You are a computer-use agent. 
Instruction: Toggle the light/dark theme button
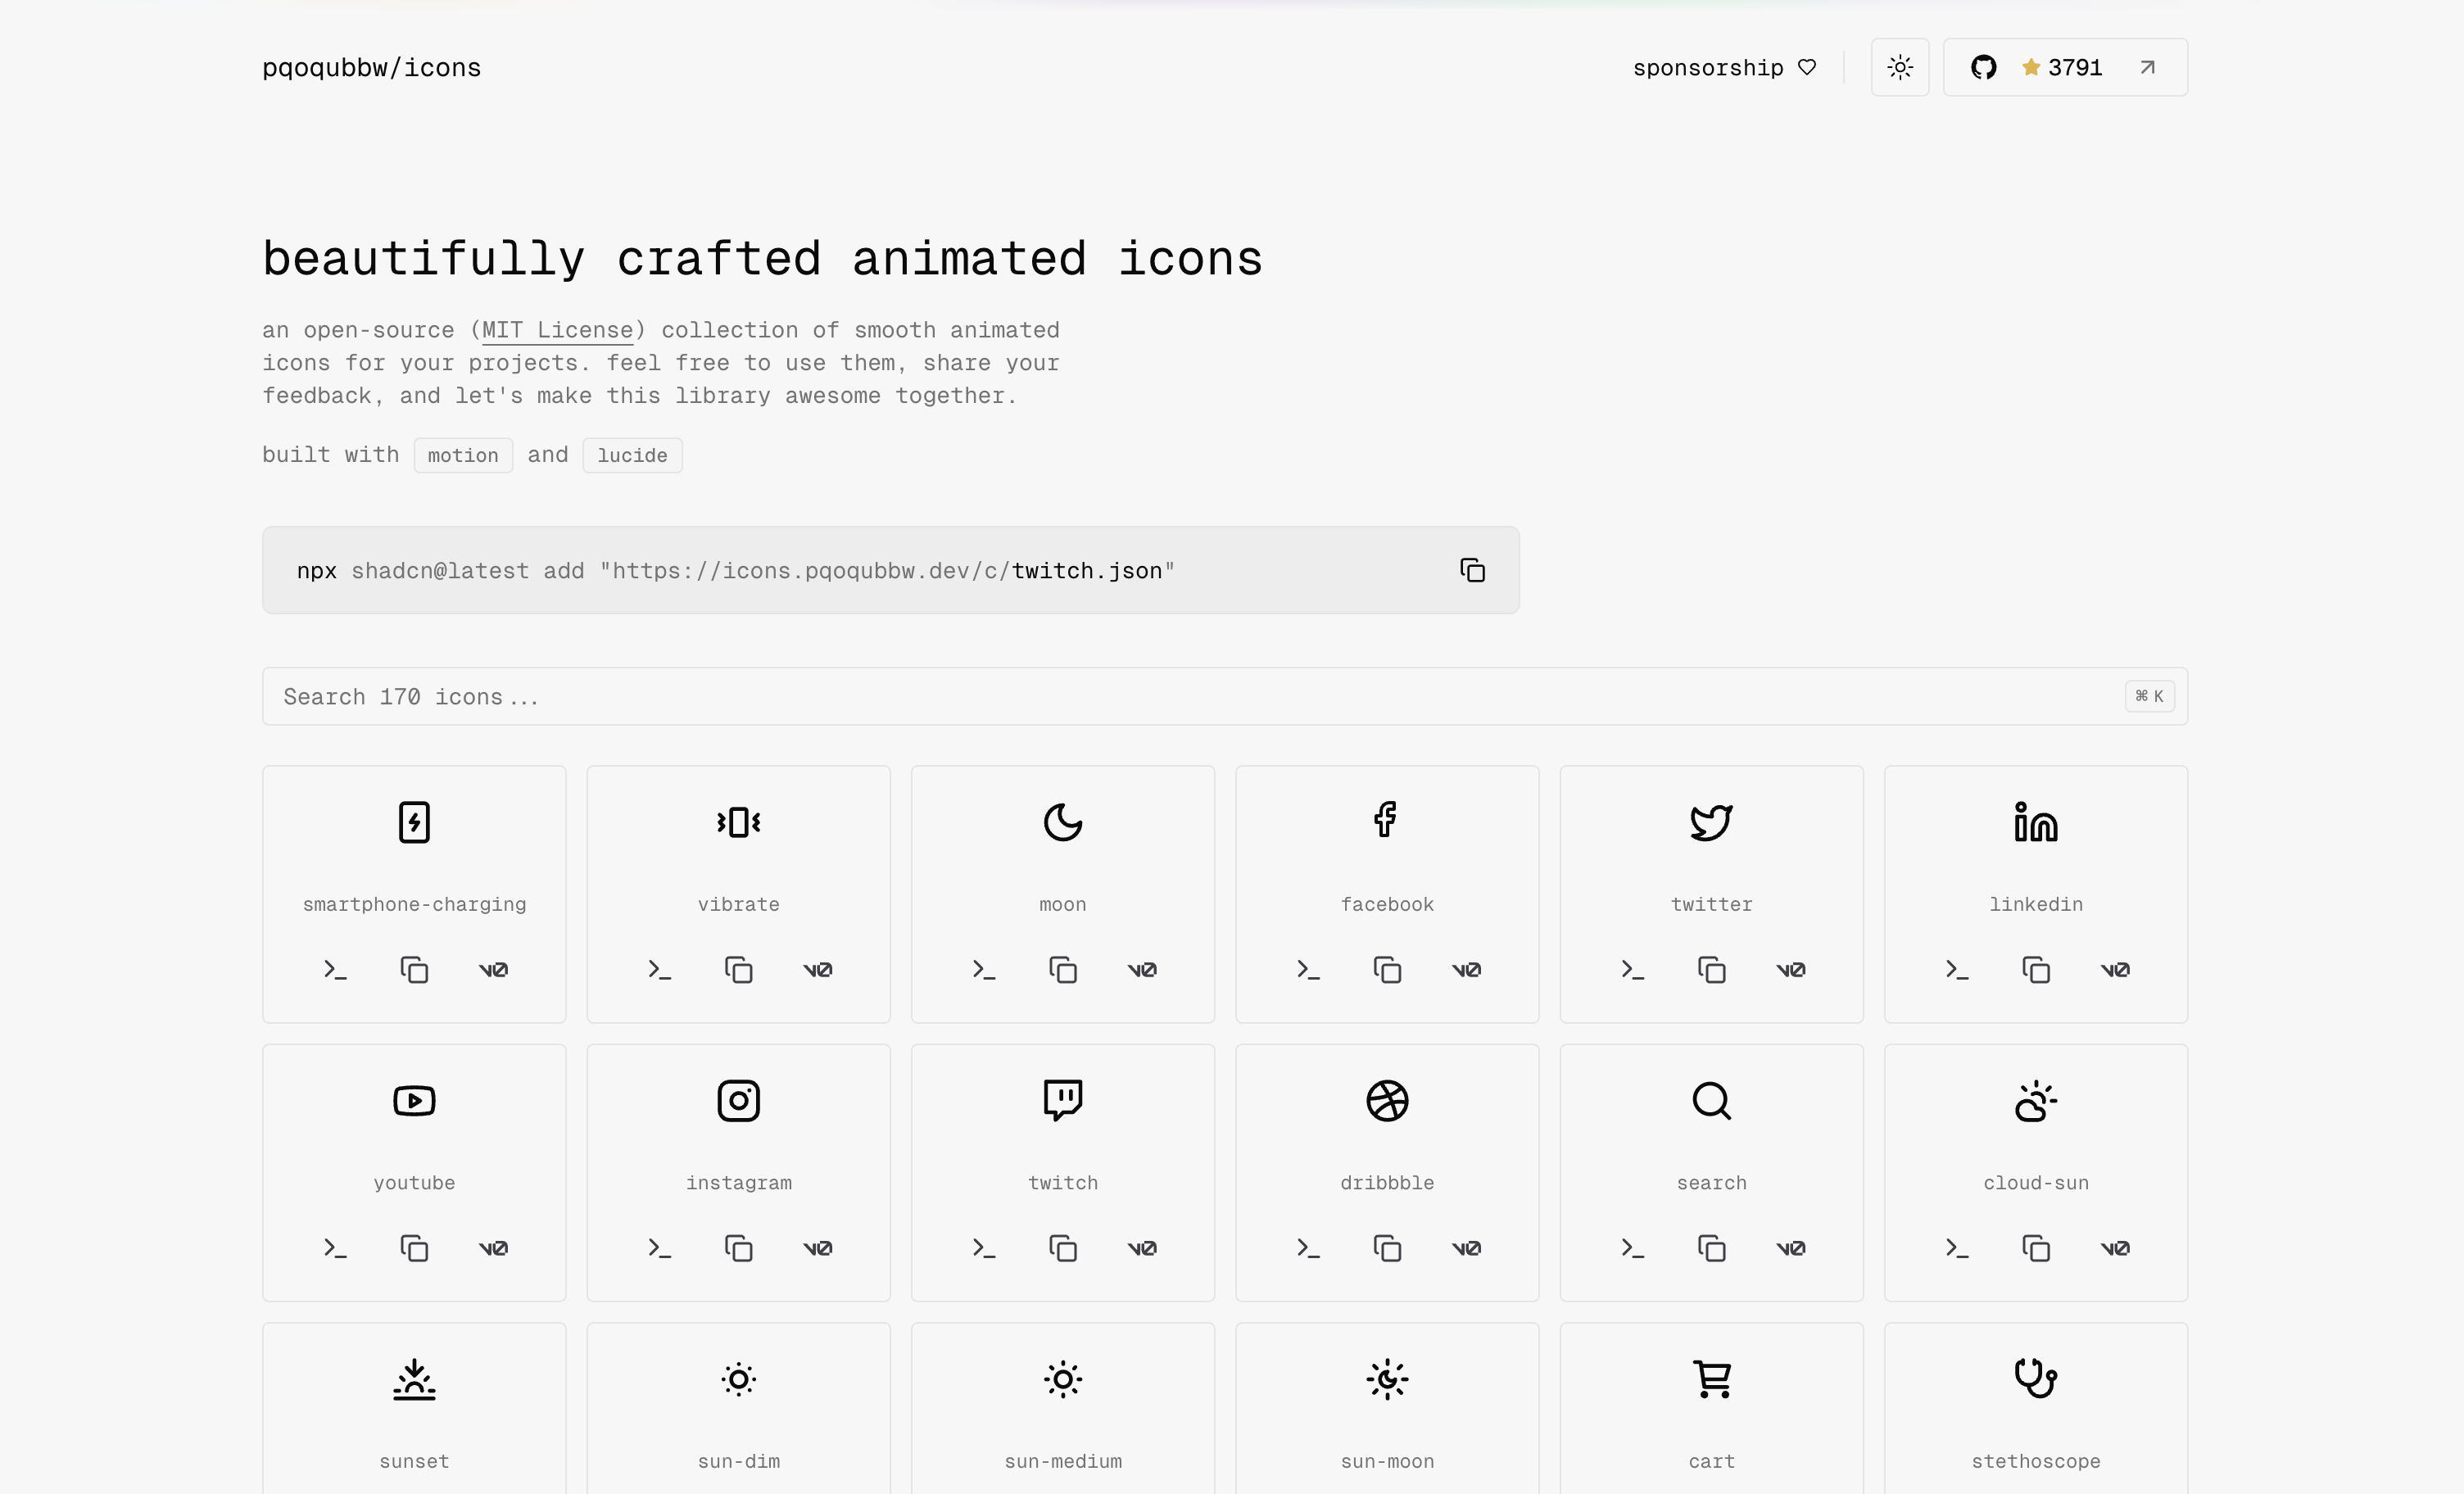pyautogui.click(x=1900, y=67)
